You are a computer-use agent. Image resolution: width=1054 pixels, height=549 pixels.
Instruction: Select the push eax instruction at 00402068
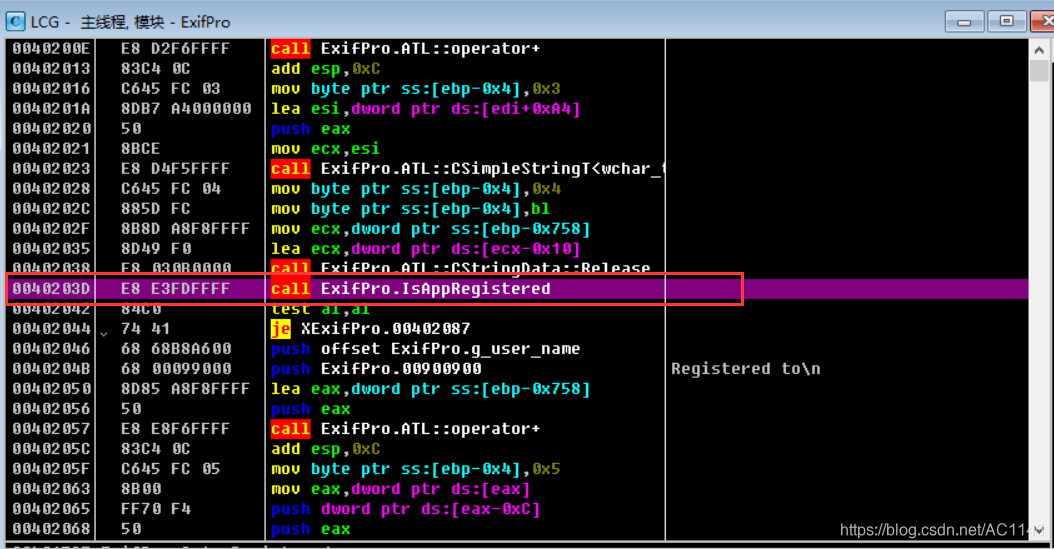[311, 530]
